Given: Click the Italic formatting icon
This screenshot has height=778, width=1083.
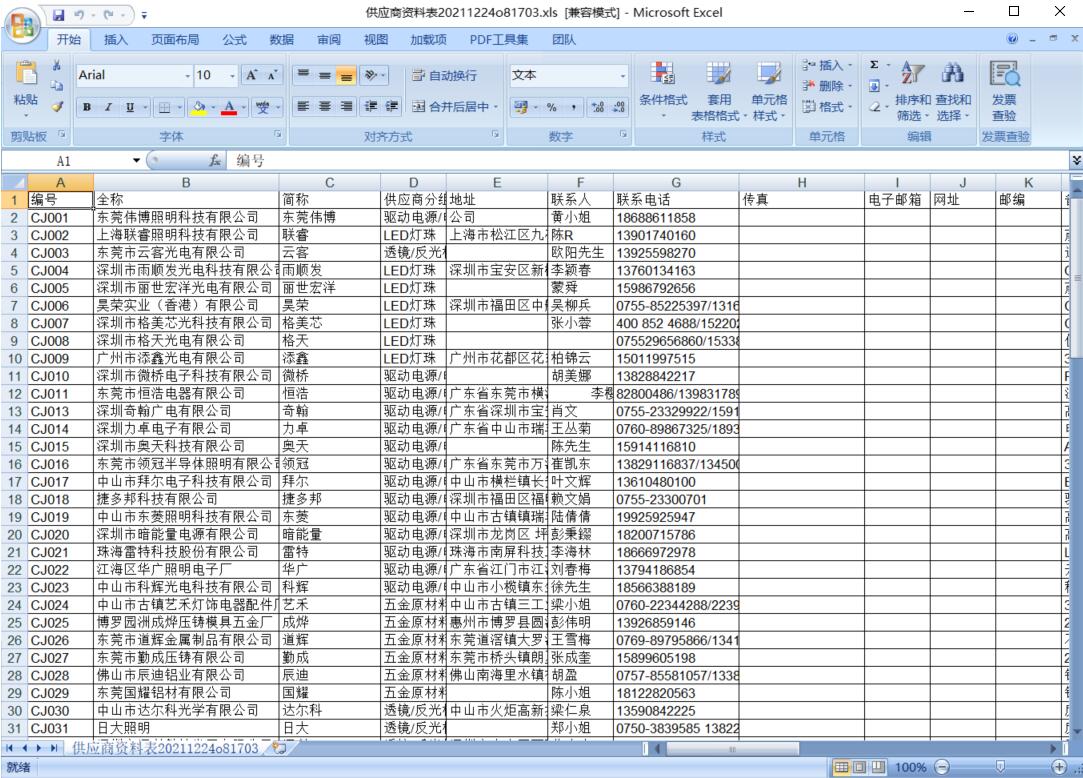Looking at the screenshot, I should [x=107, y=106].
